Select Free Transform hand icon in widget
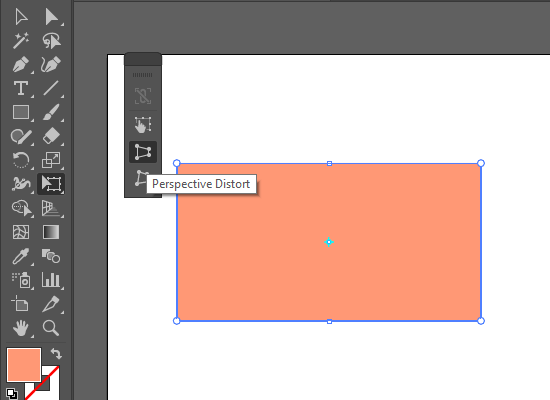Viewport: 550px width, 400px height. 142,125
